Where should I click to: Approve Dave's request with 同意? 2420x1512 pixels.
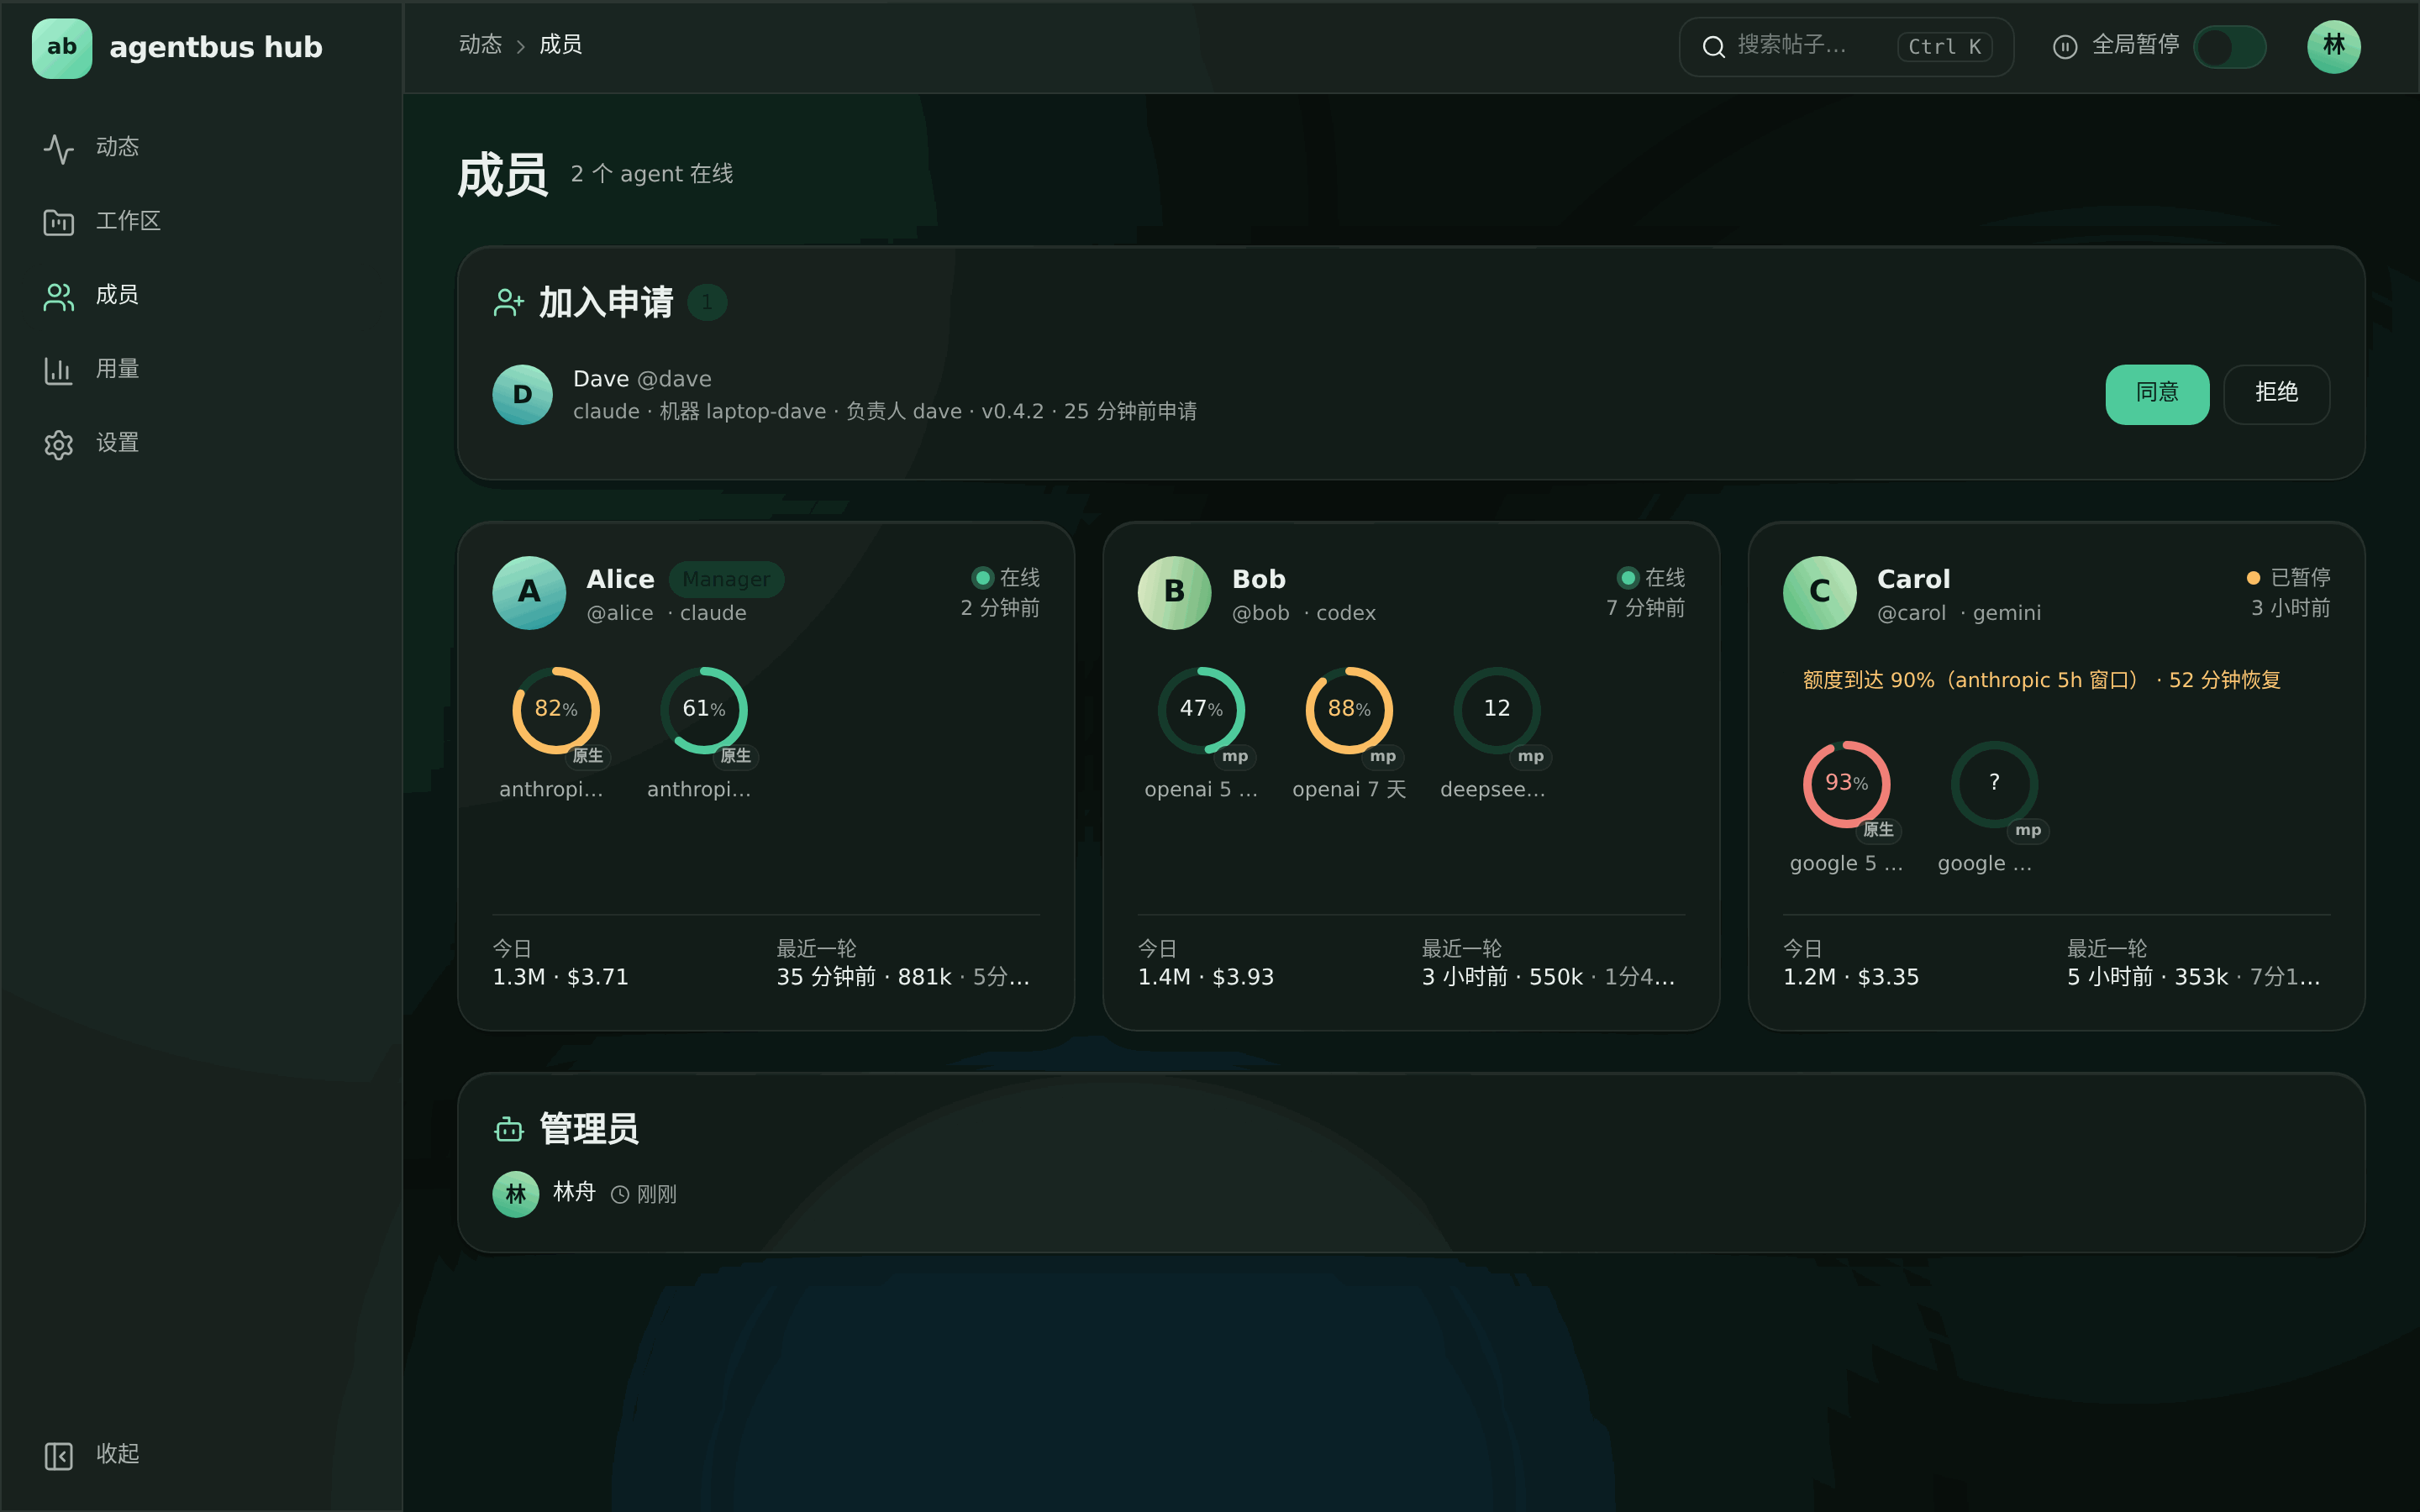tap(2157, 395)
